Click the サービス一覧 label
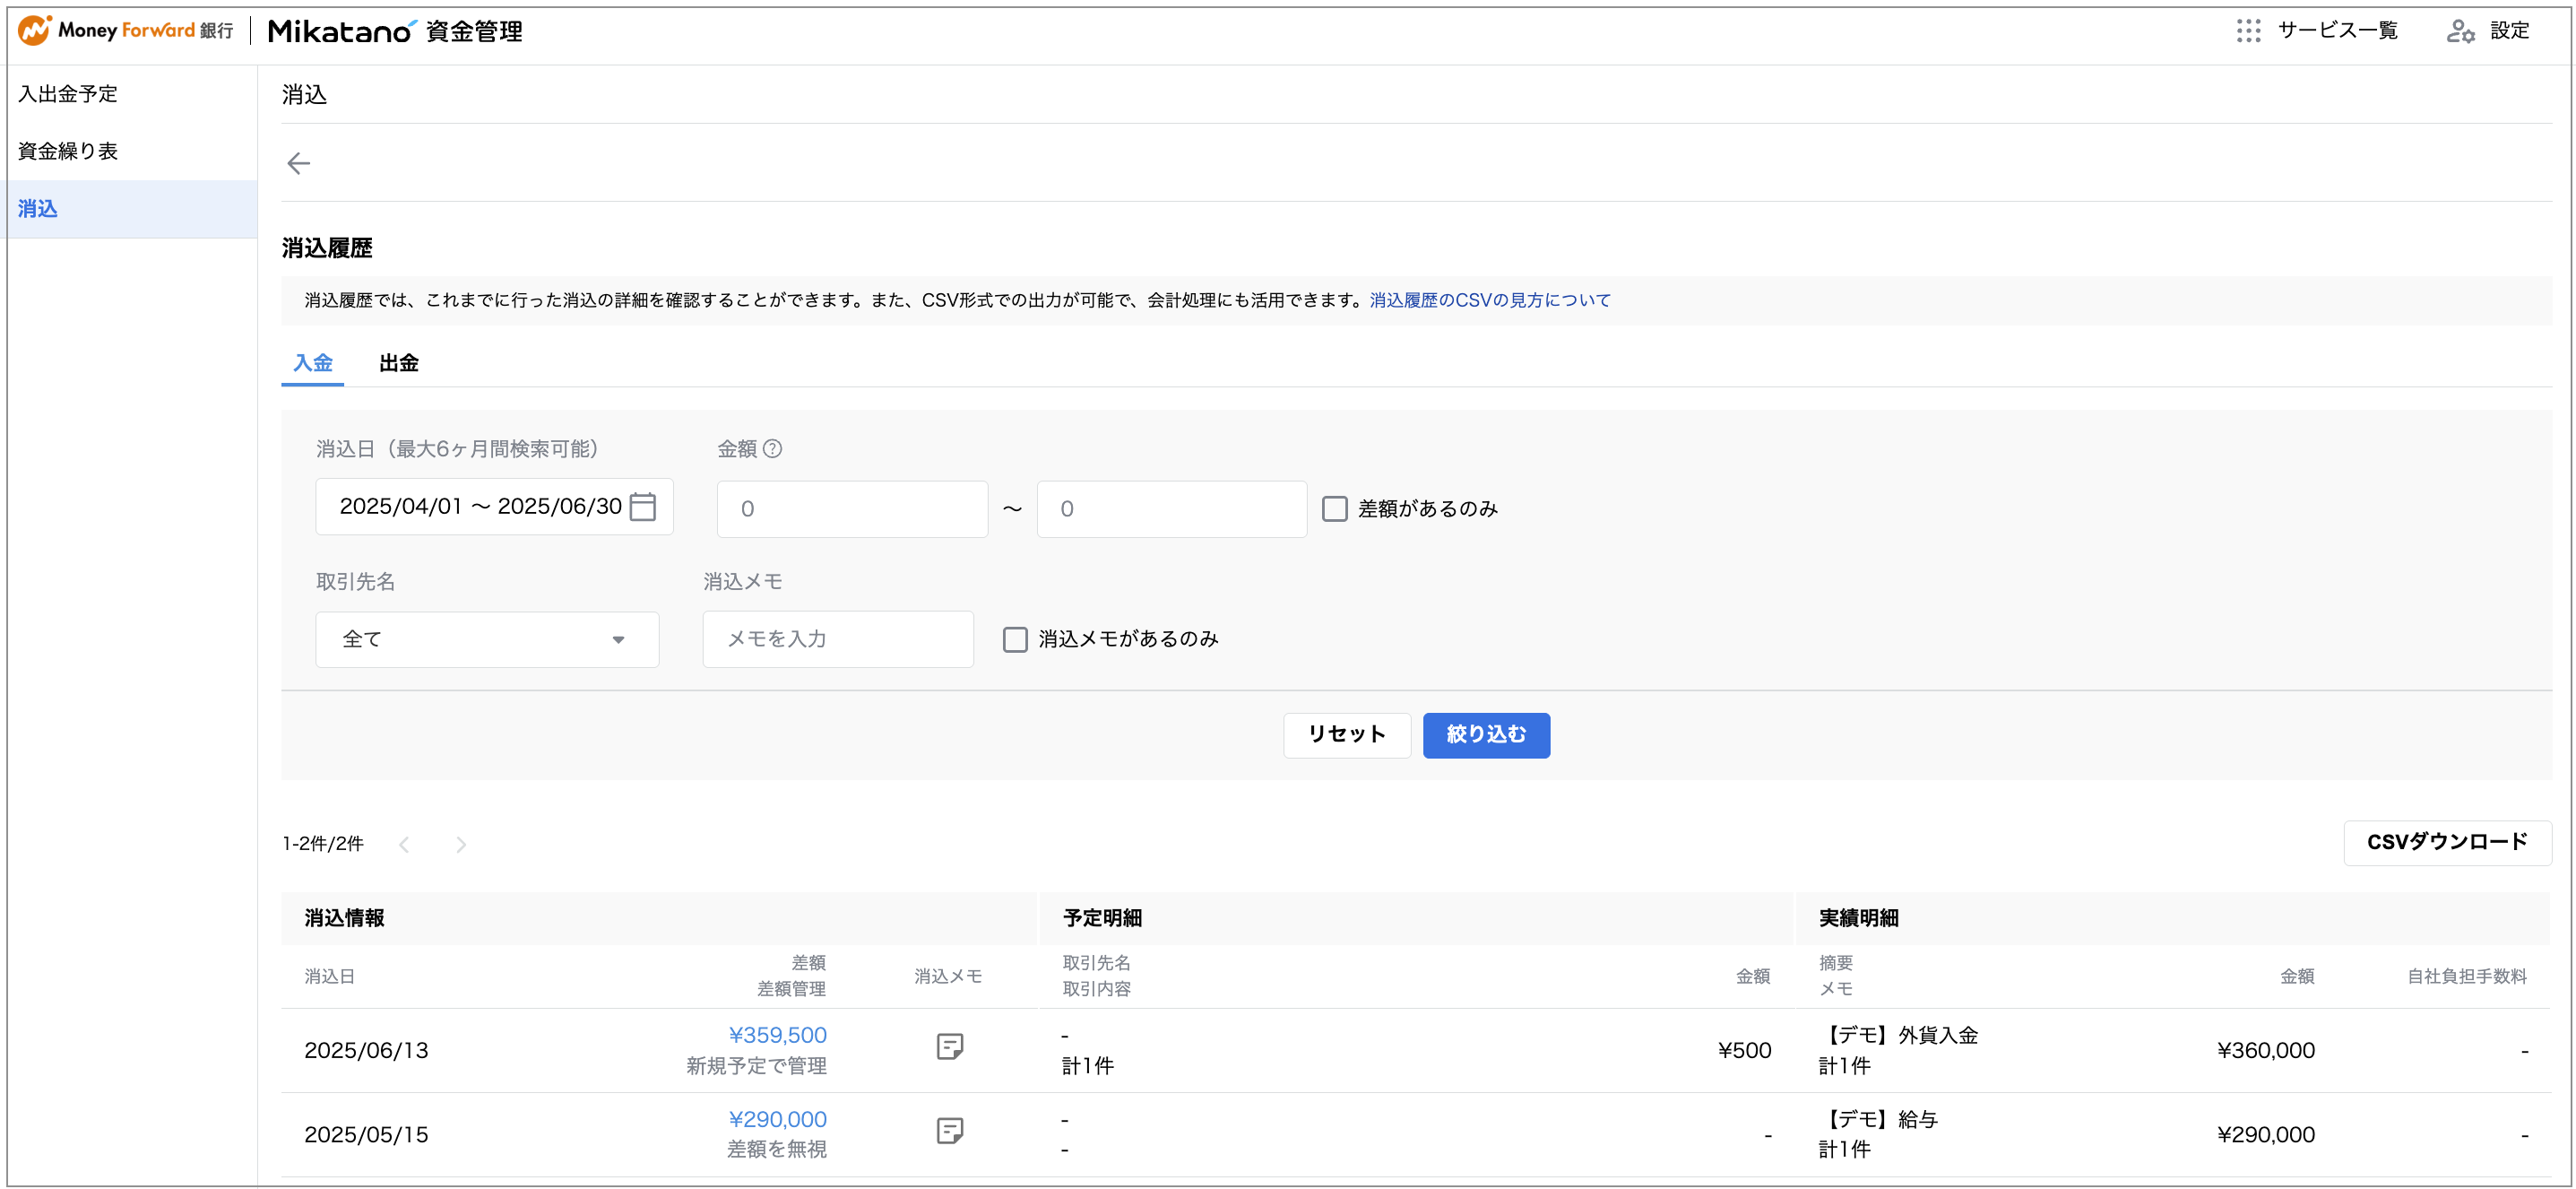Screen dimensions: 2576x1189 pyautogui.click(x=2337, y=31)
